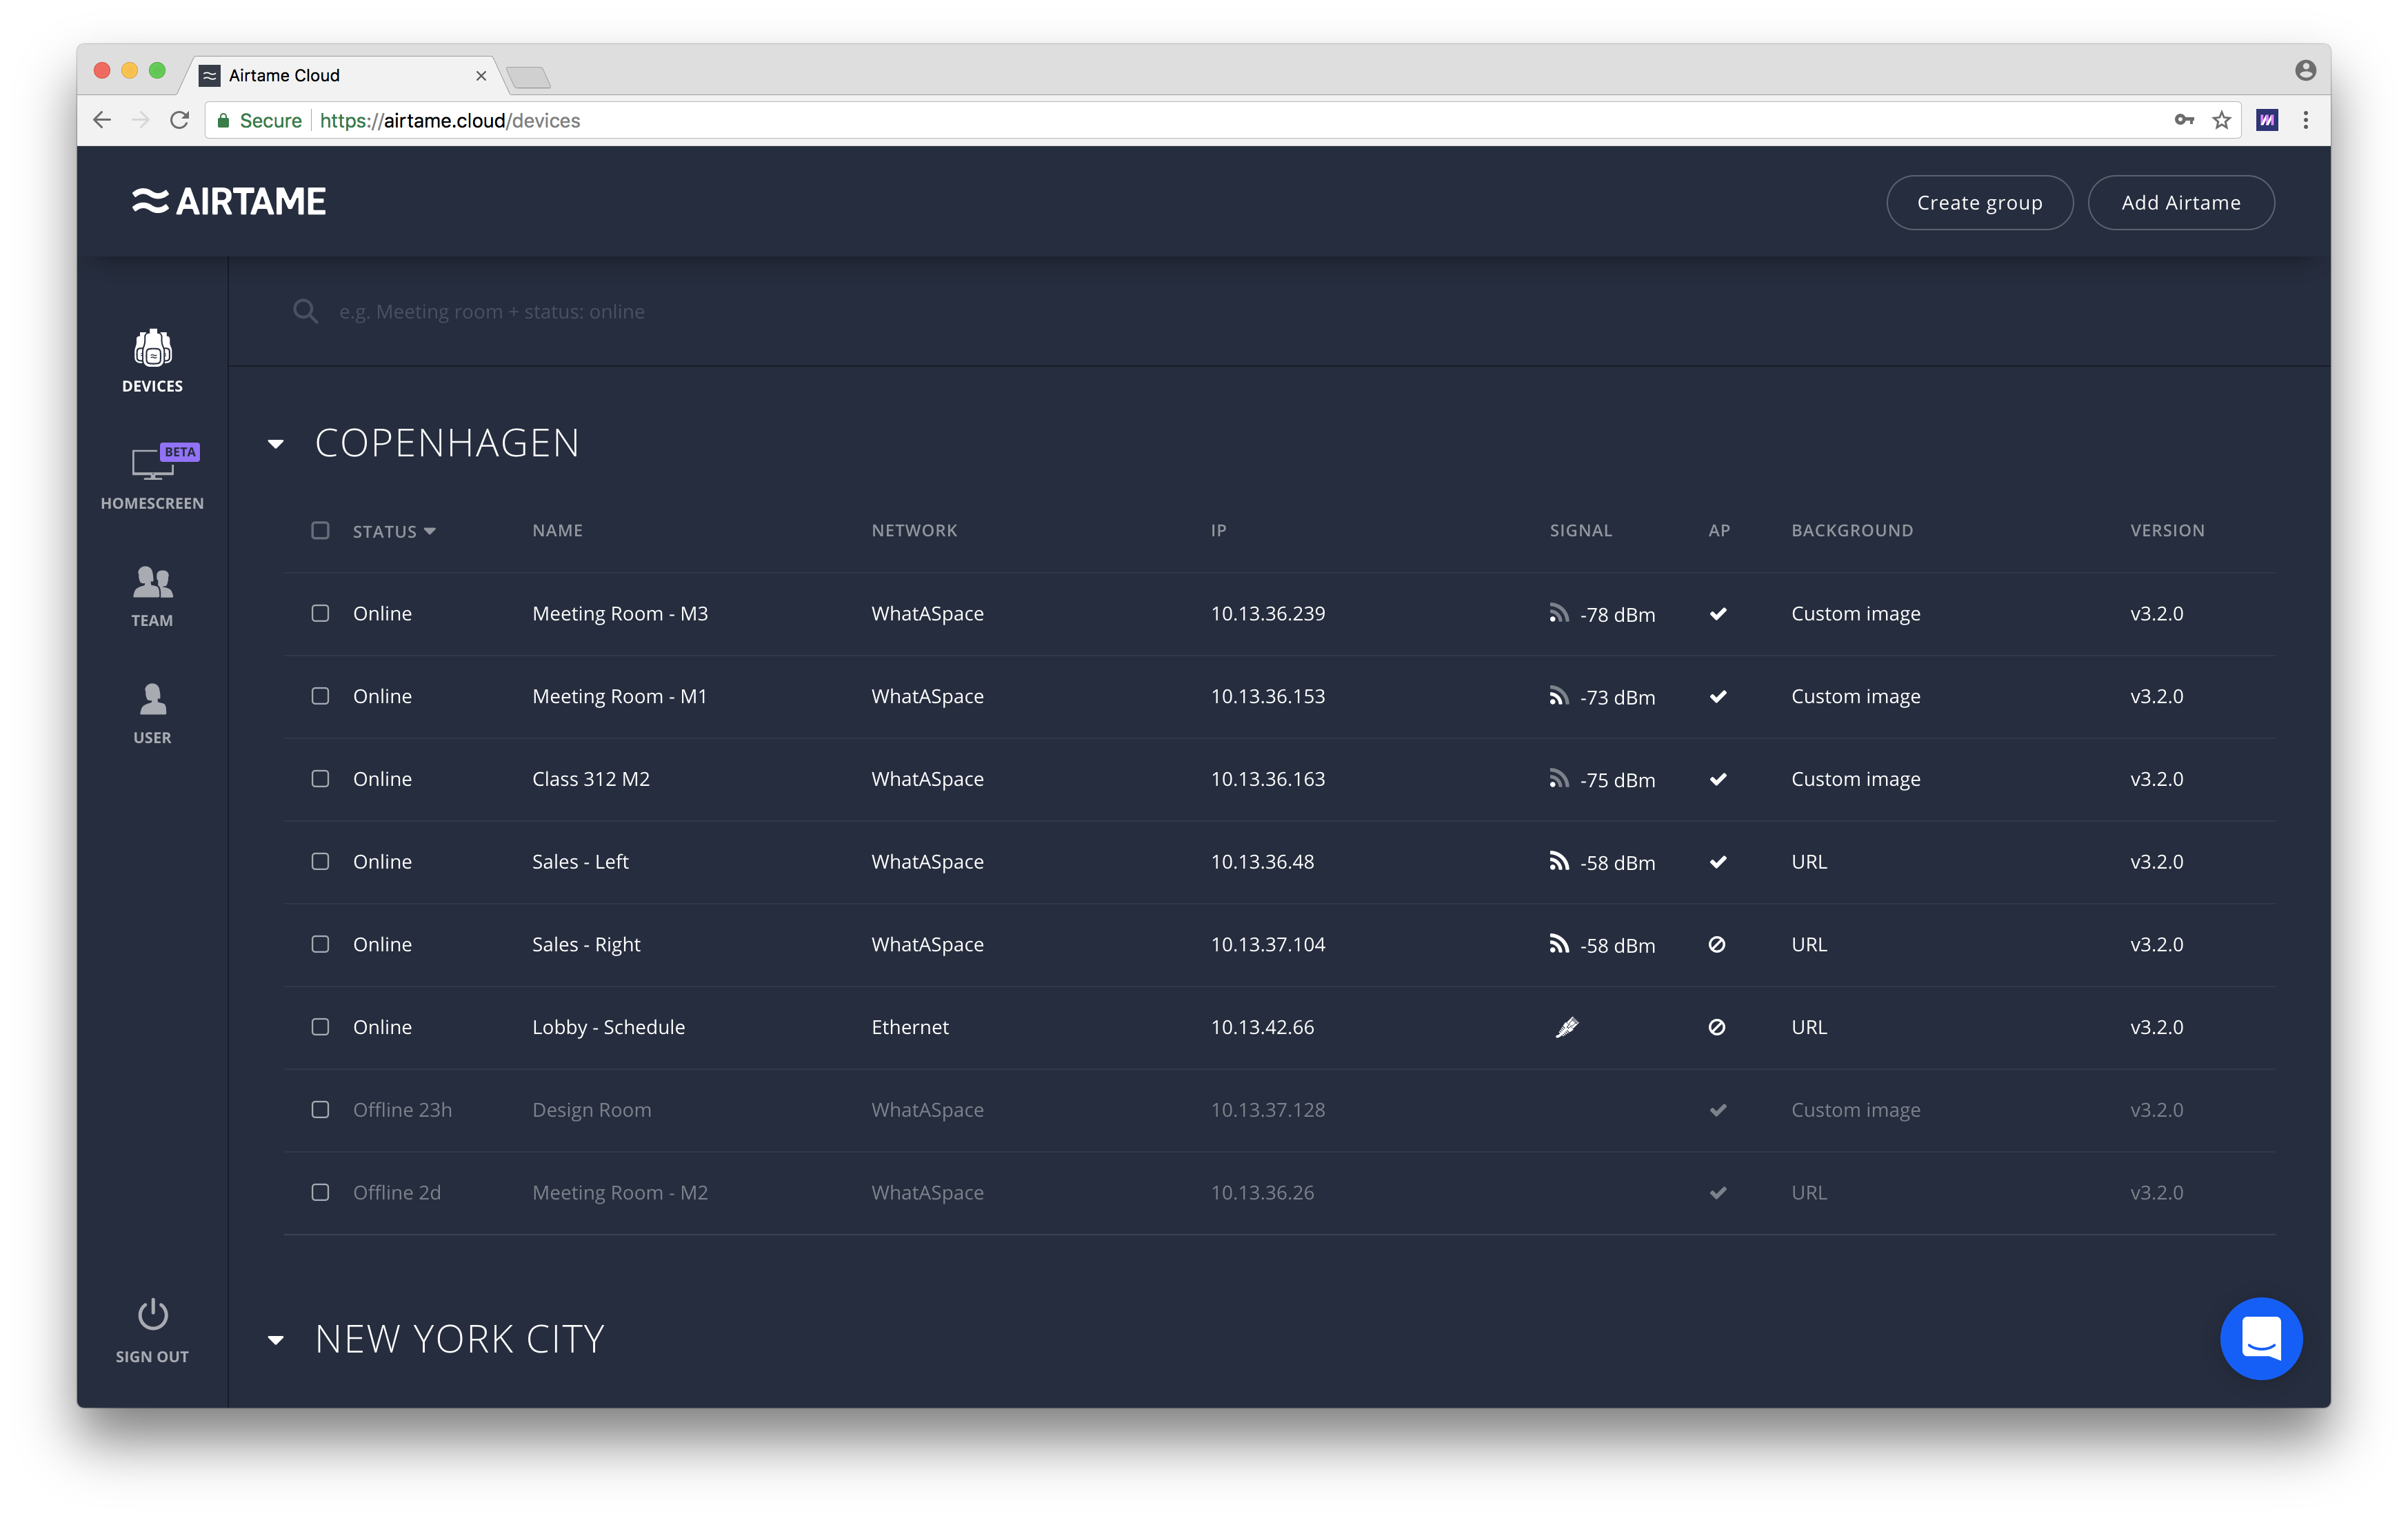Open the Homescreen beta section
The image size is (2408, 1518).
pyautogui.click(x=152, y=477)
